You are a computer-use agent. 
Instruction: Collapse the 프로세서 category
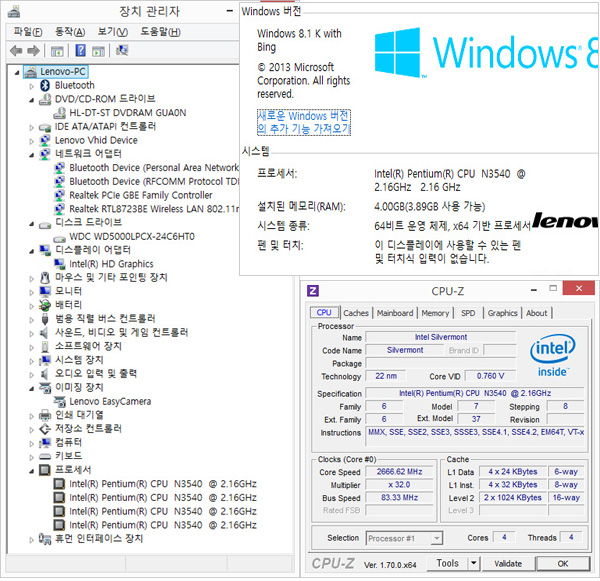click(x=31, y=471)
